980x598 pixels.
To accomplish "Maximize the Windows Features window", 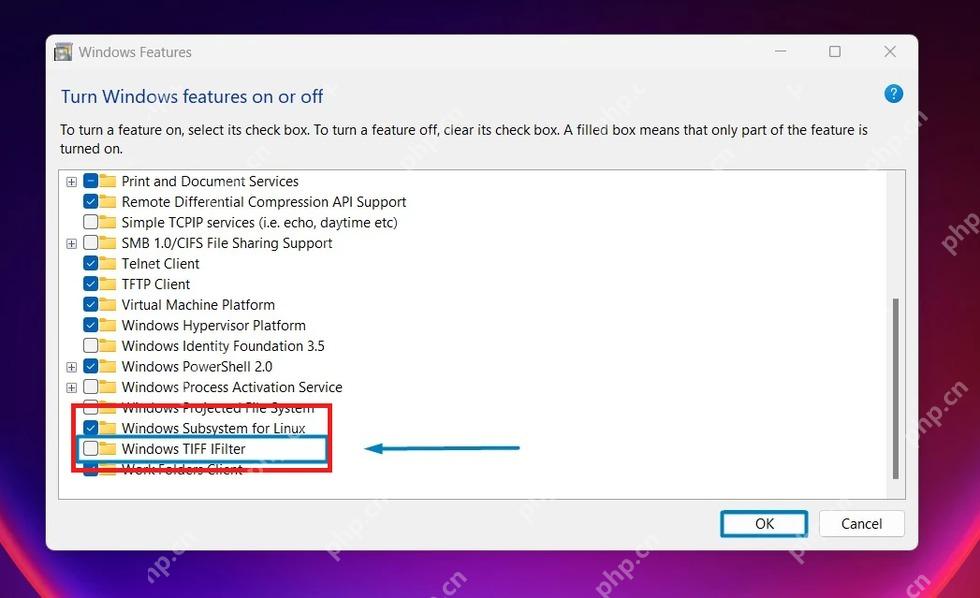I will pyautogui.click(x=835, y=52).
